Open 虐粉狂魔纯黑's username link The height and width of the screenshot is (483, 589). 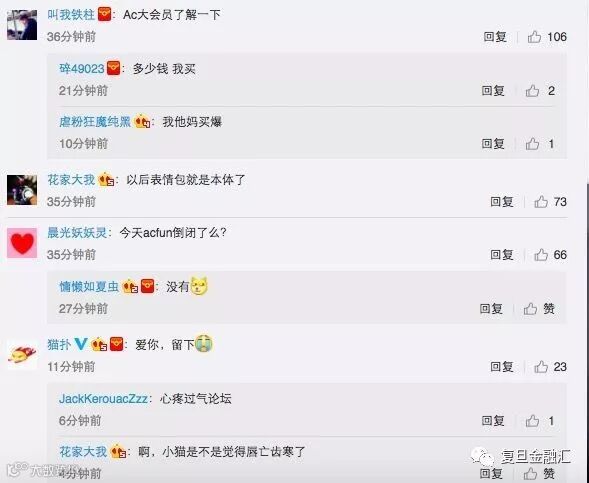pyautogui.click(x=95, y=122)
